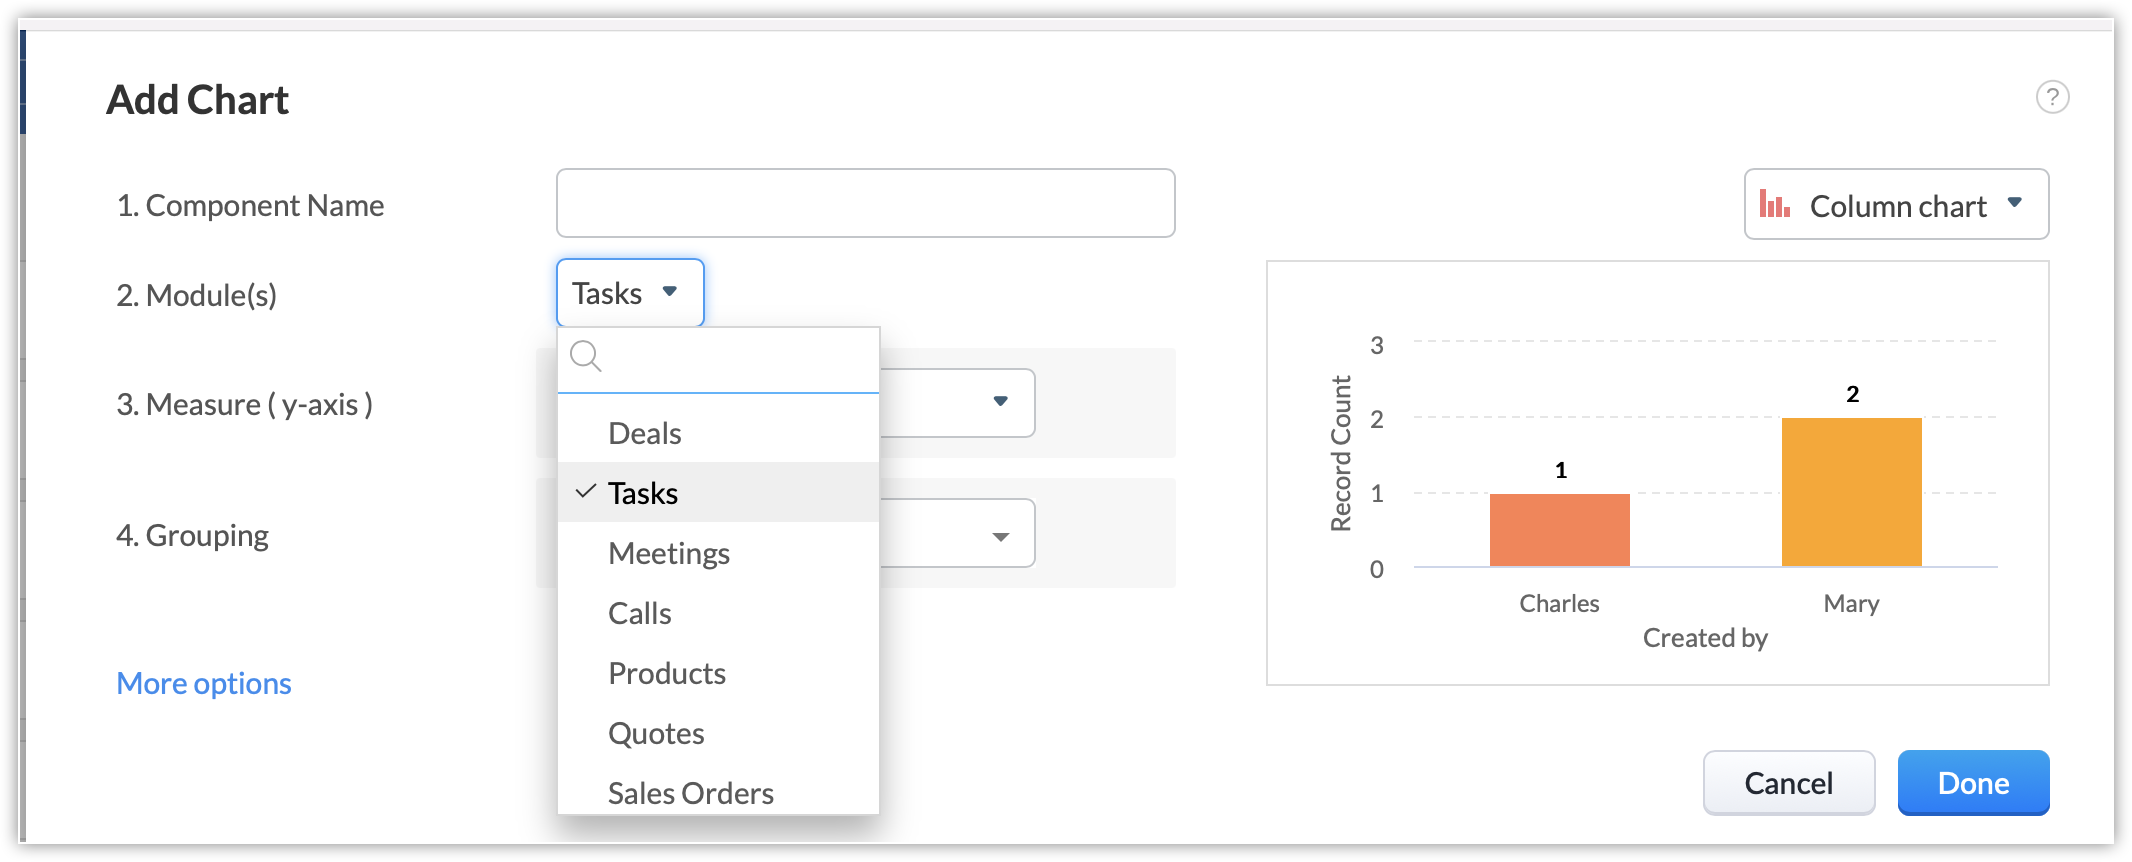Open the Column chart type dropdown

[x=1896, y=204]
